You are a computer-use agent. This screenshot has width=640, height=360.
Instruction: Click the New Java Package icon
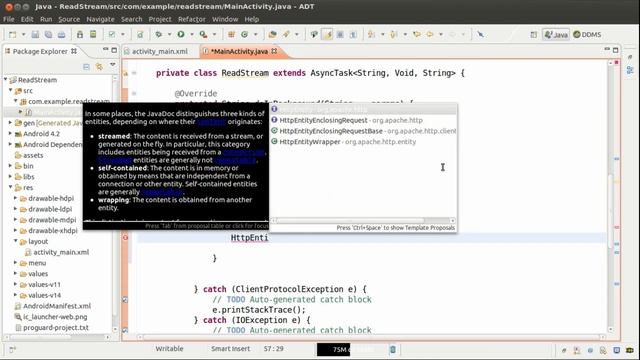coord(231,35)
